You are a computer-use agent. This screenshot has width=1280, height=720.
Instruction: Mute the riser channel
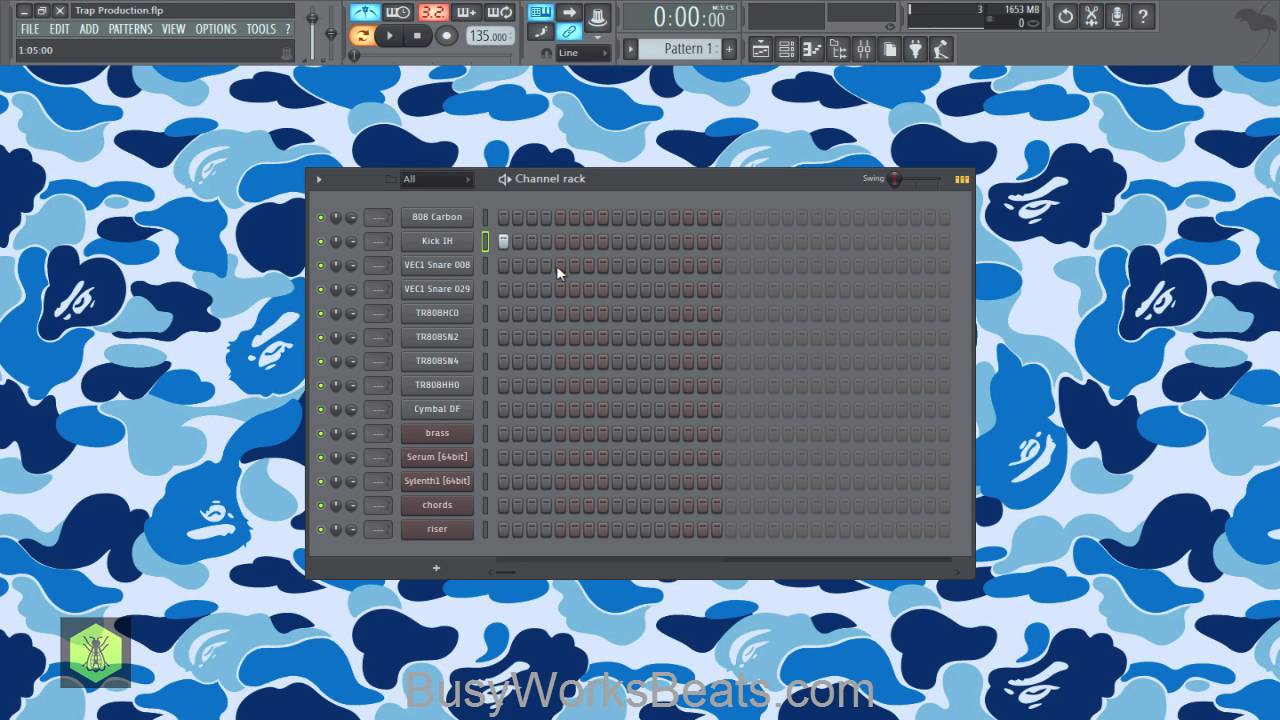[x=321, y=529]
